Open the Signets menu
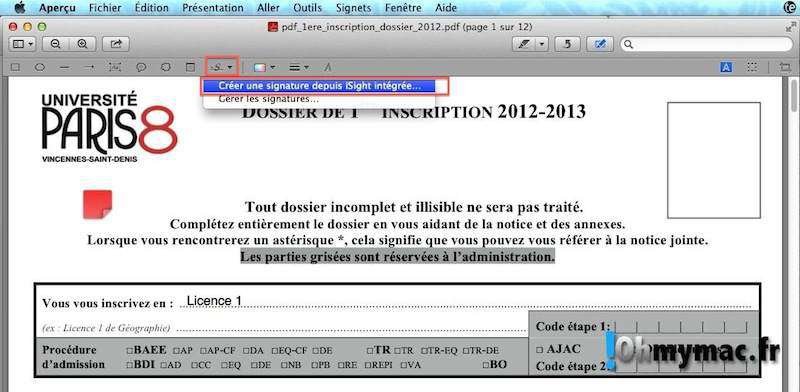This screenshot has height=392, width=800. pyautogui.click(x=353, y=8)
